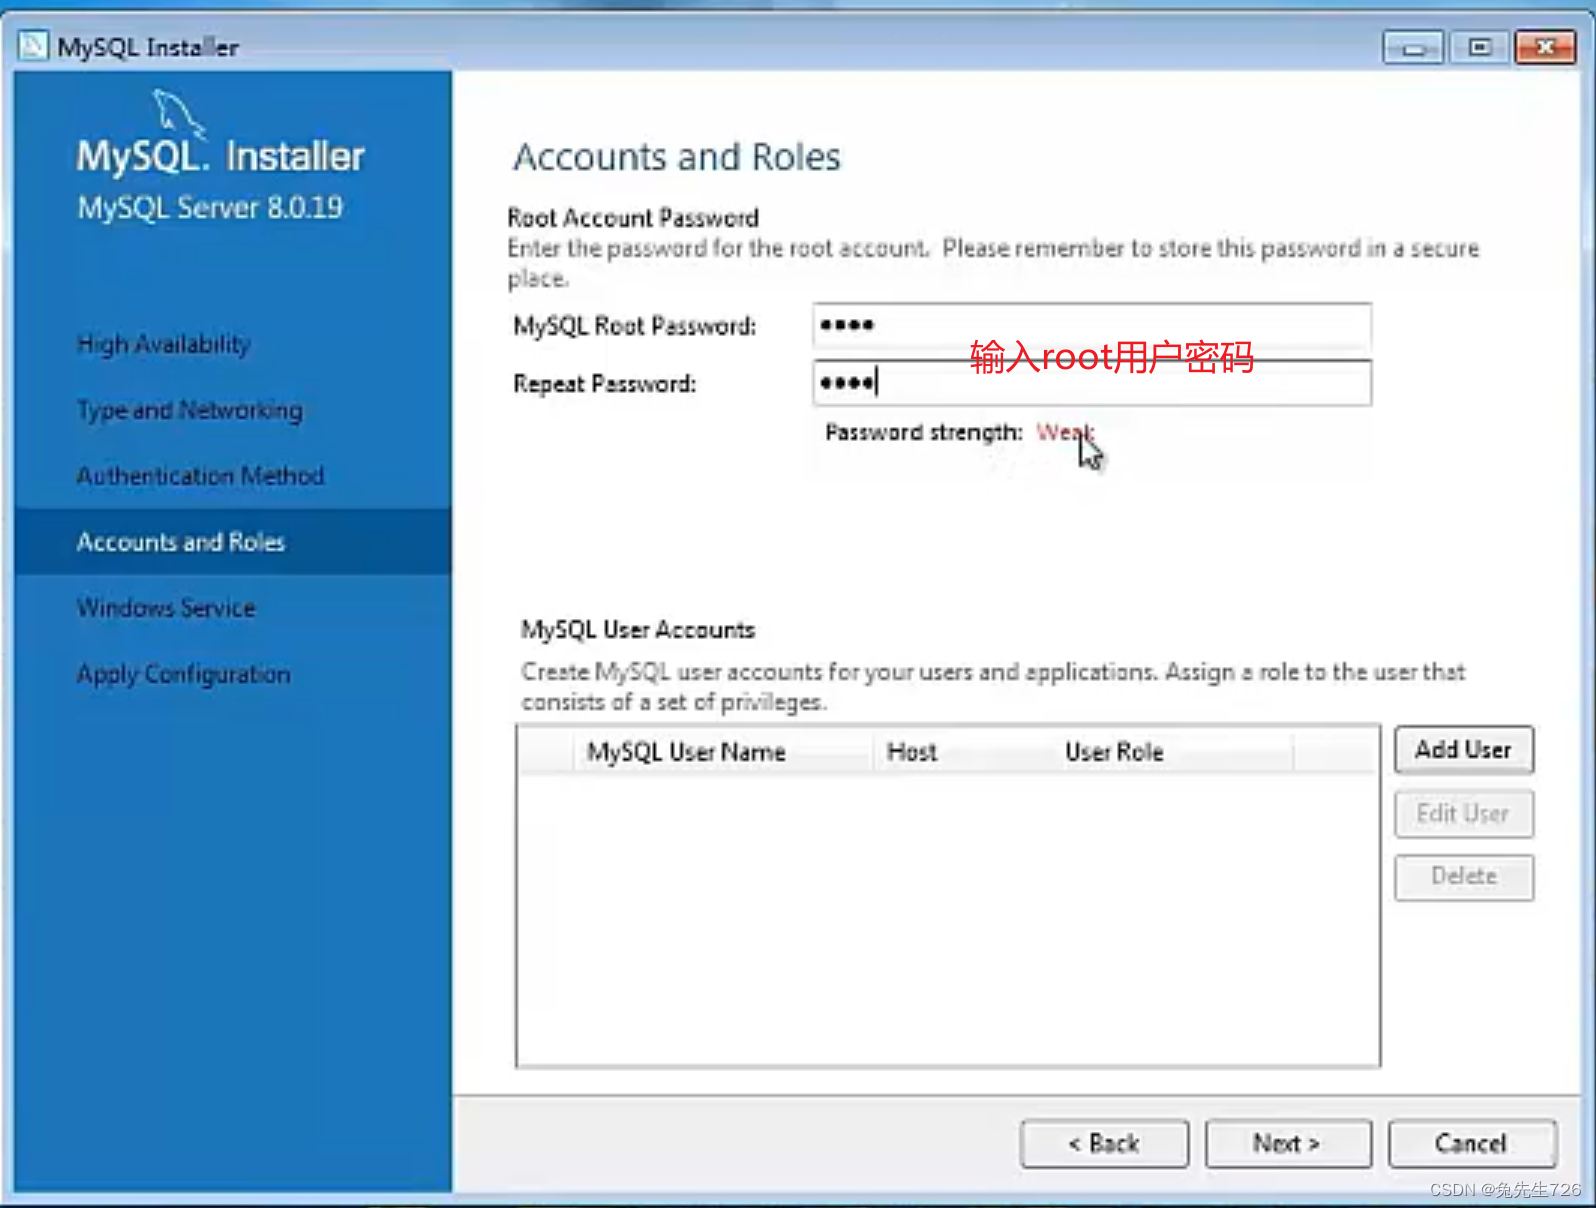Cancel the installer configuration
This screenshot has width=1596, height=1208.
click(1472, 1143)
